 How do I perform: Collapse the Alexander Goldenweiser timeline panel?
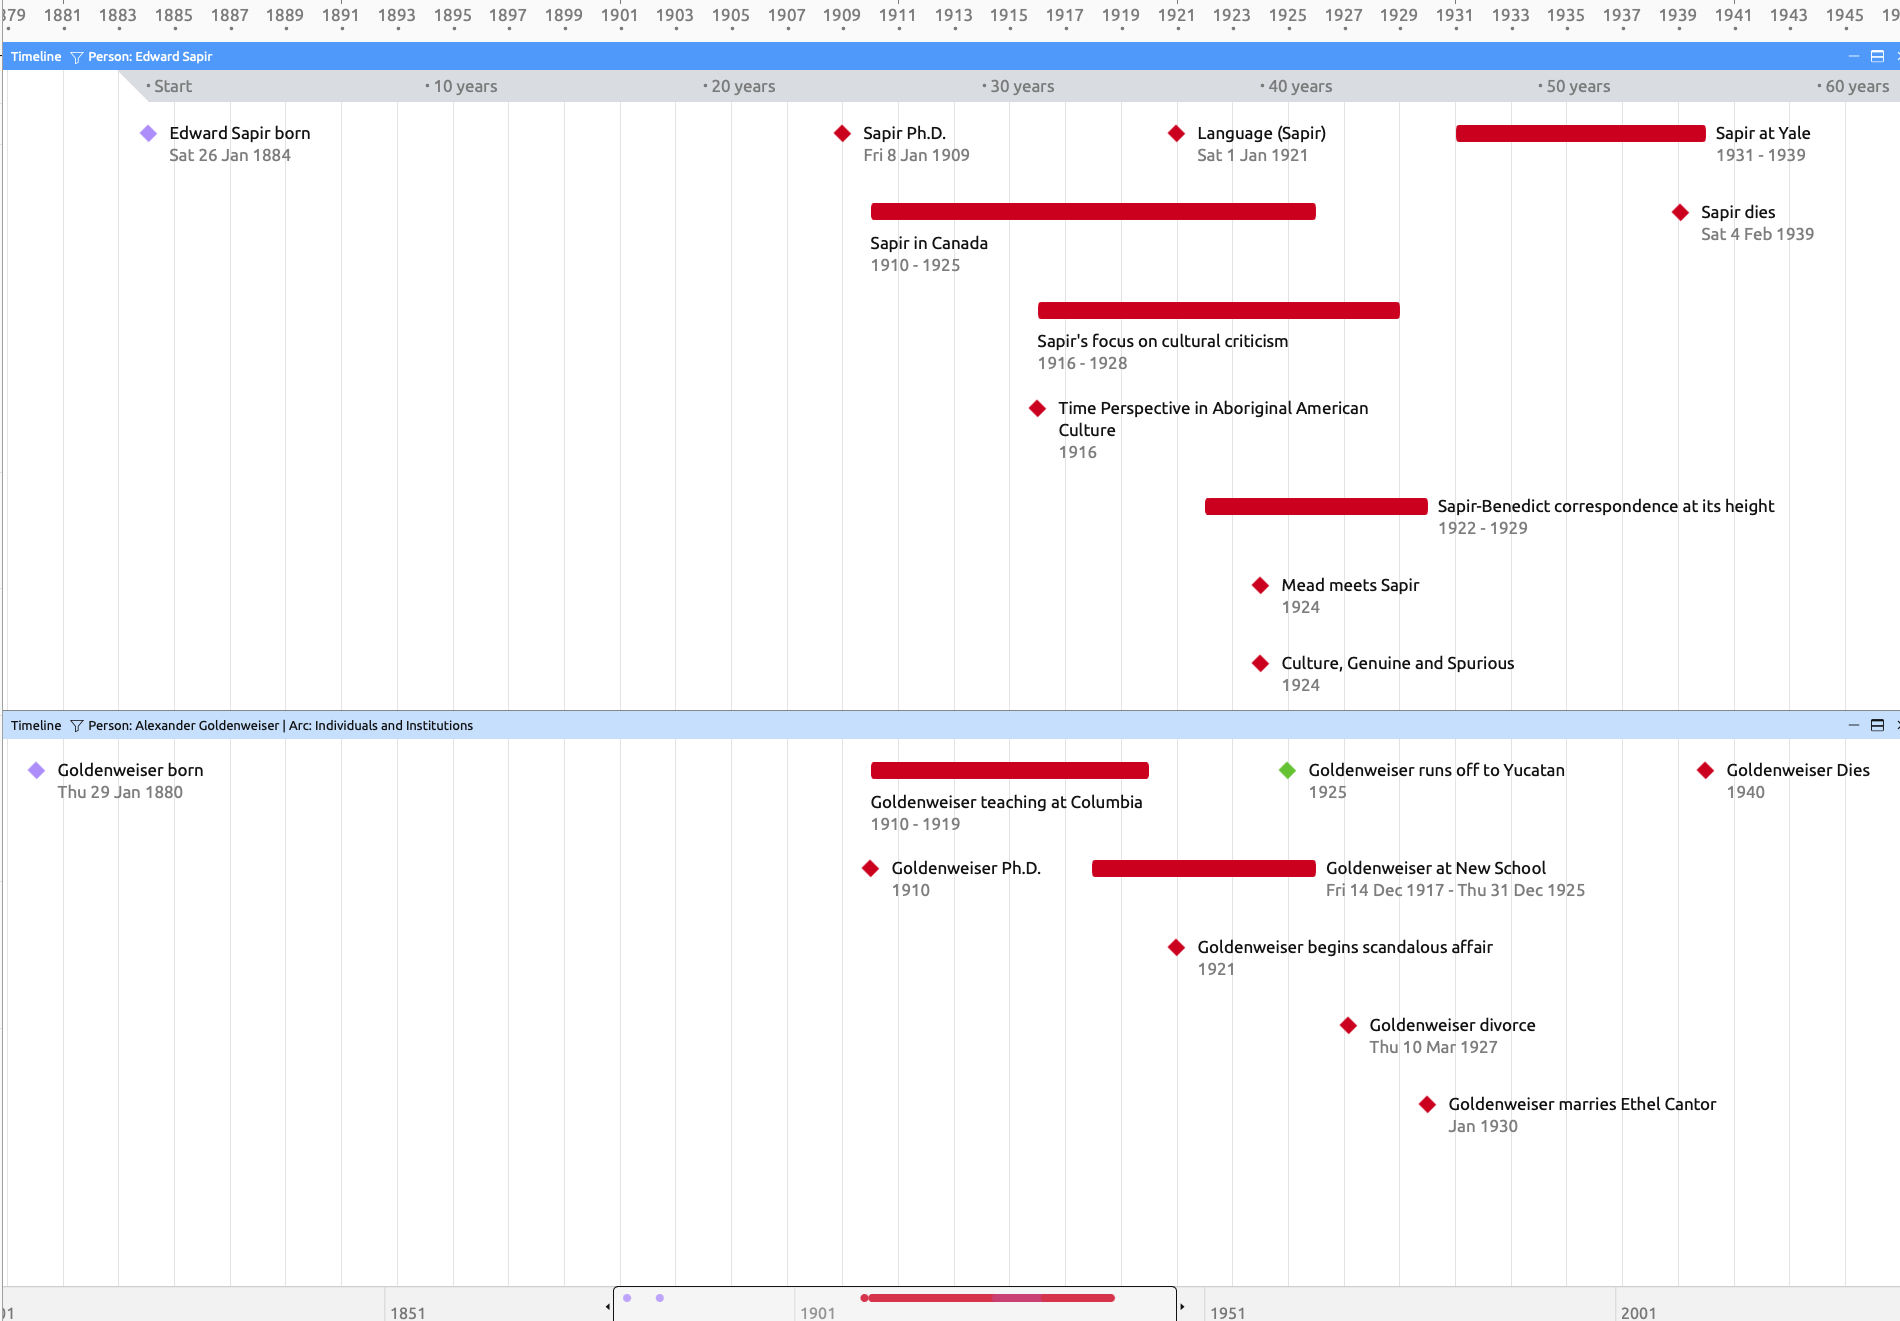point(1853,726)
